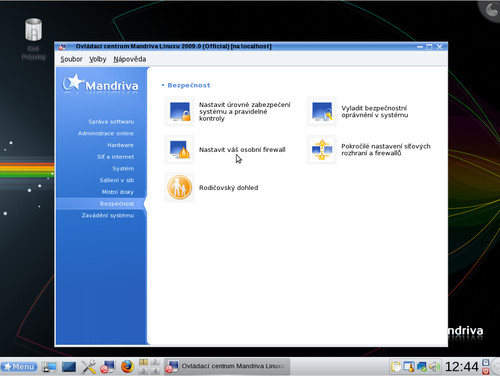
Task: Switch to virtual desktop 1 in pager
Action: [144, 362]
